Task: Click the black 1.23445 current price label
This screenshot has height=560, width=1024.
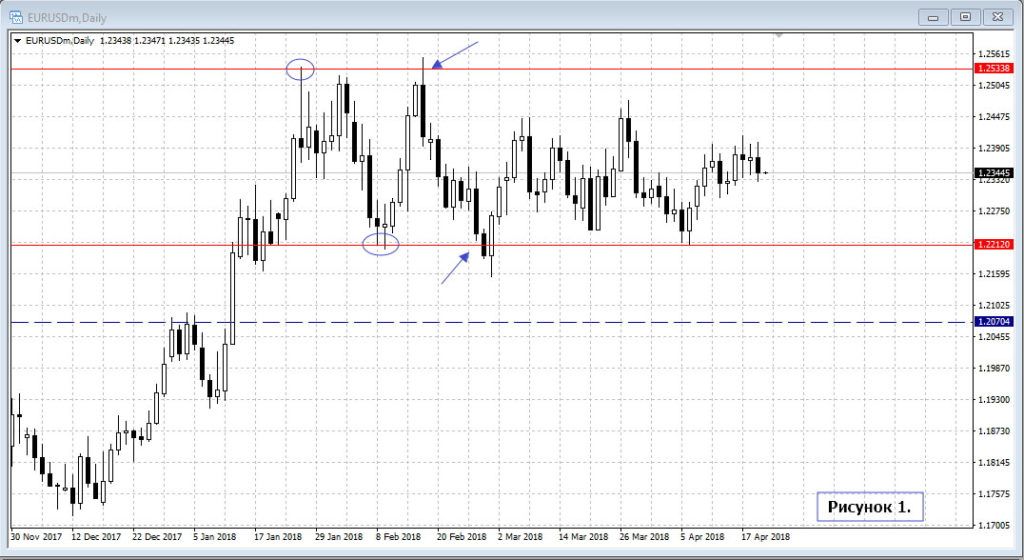Action: 993,173
